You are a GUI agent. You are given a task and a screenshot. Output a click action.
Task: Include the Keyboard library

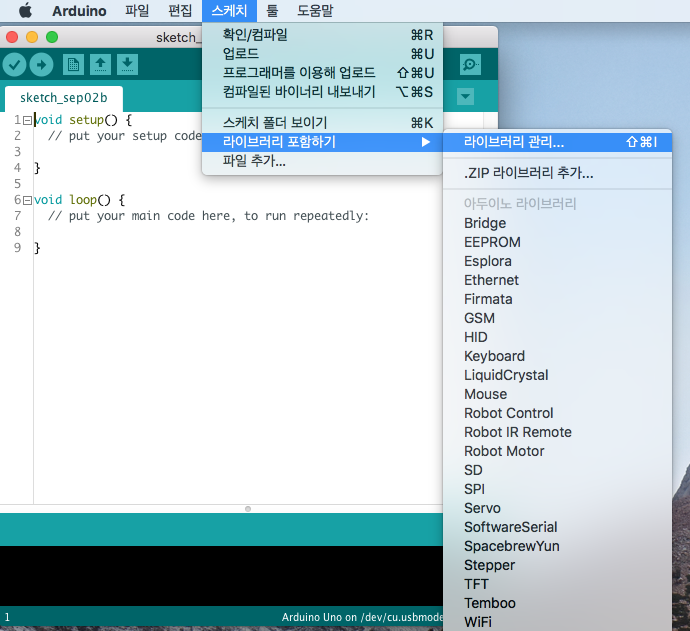(557, 356)
